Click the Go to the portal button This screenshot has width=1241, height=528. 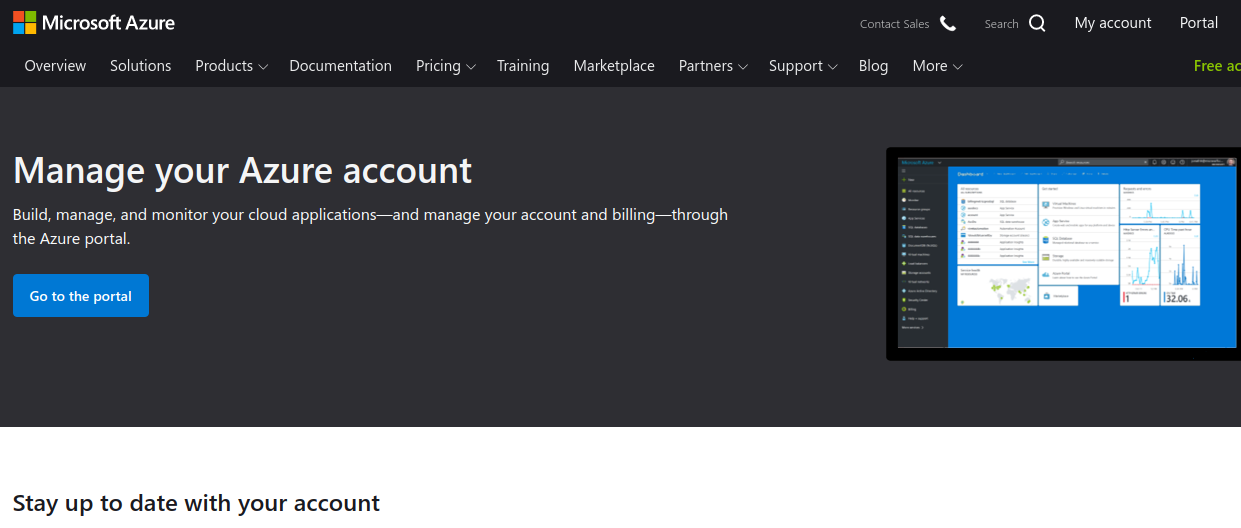coord(81,296)
